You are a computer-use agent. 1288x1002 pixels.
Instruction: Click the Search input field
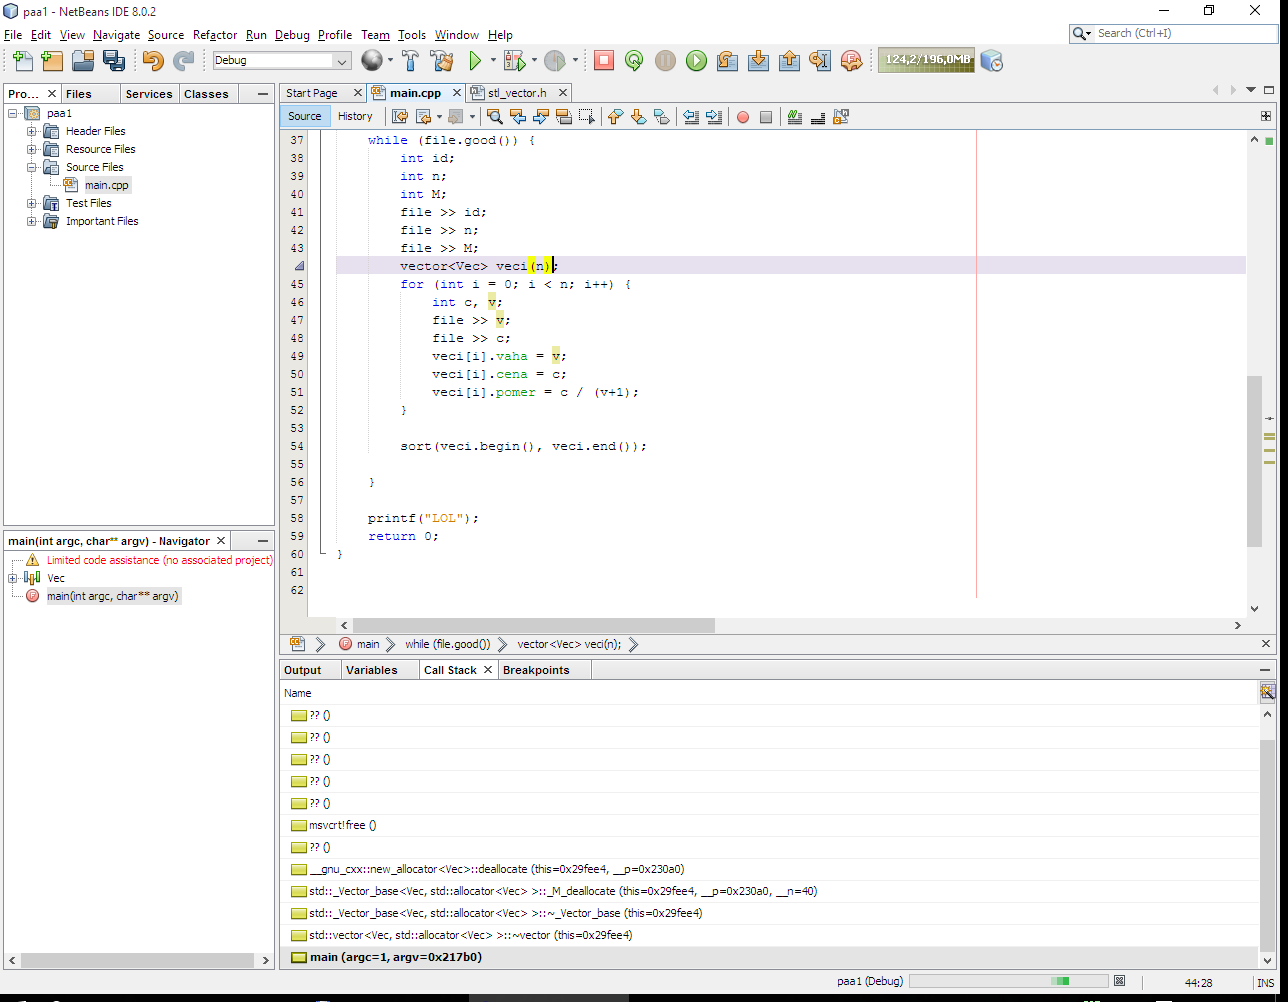1182,33
